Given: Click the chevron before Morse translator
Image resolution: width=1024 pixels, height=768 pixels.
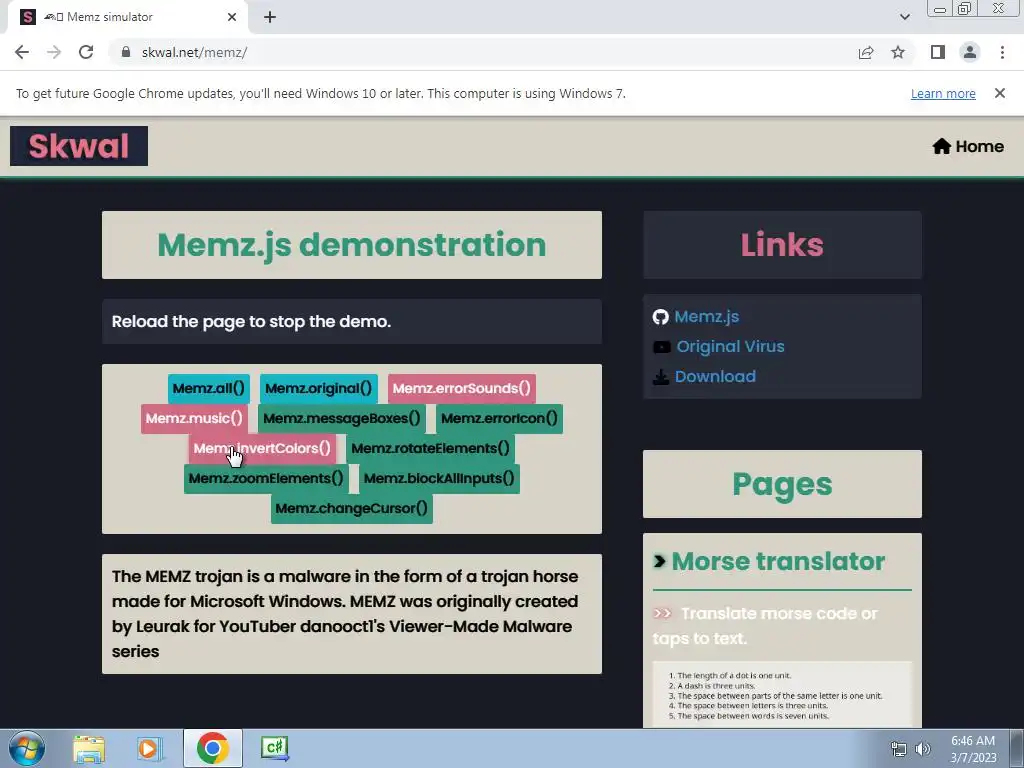Looking at the screenshot, I should [660, 561].
